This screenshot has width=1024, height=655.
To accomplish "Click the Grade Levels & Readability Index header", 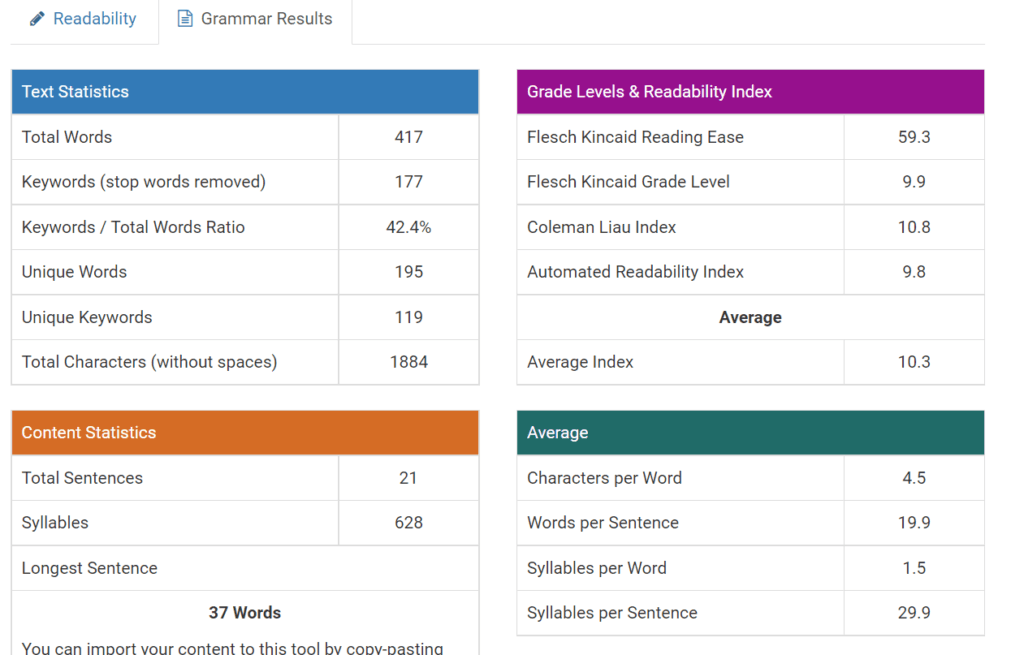I will pyautogui.click(x=750, y=92).
